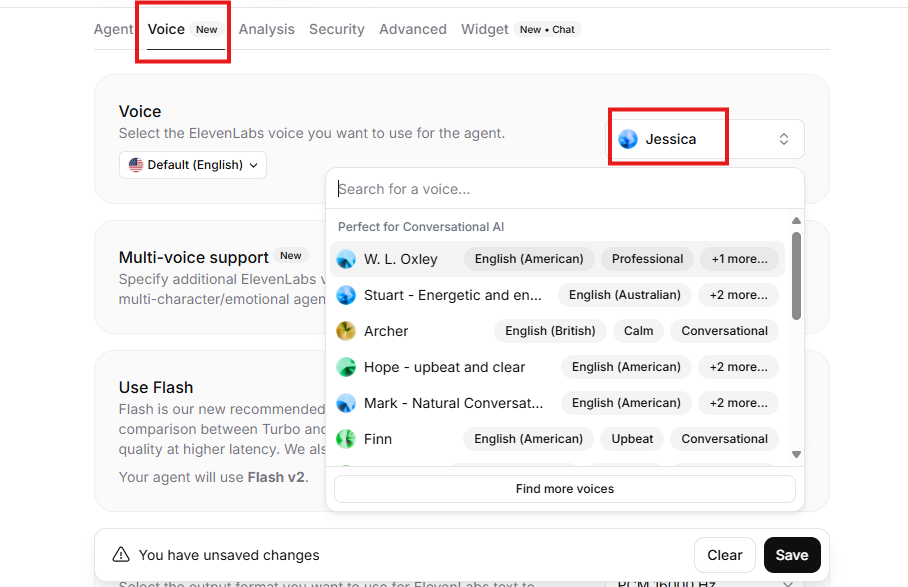Screen dimensions: 908x587
Task: Focus the Search for a voice field
Action: pos(565,189)
